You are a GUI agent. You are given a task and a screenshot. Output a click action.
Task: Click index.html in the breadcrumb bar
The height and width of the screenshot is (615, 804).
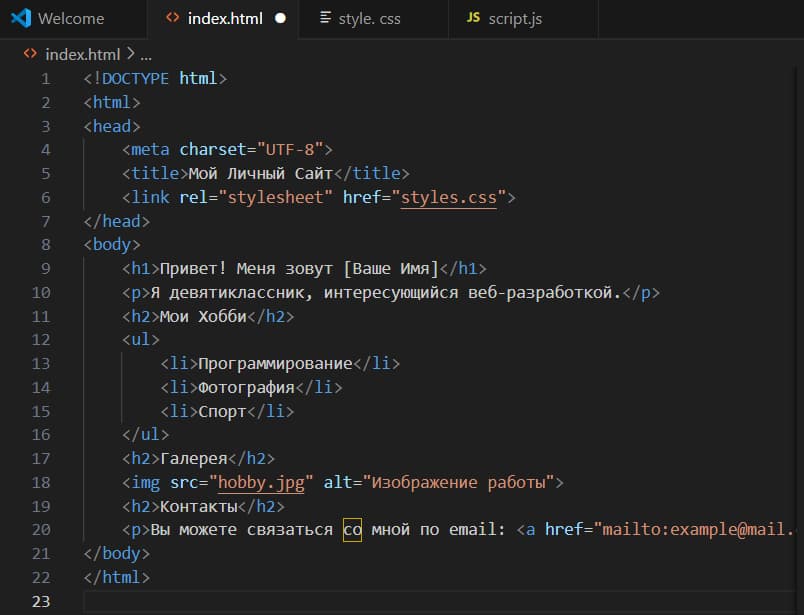(x=83, y=54)
